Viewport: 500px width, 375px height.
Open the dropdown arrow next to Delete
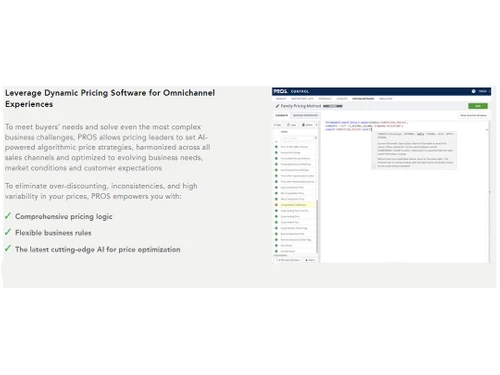(x=316, y=125)
